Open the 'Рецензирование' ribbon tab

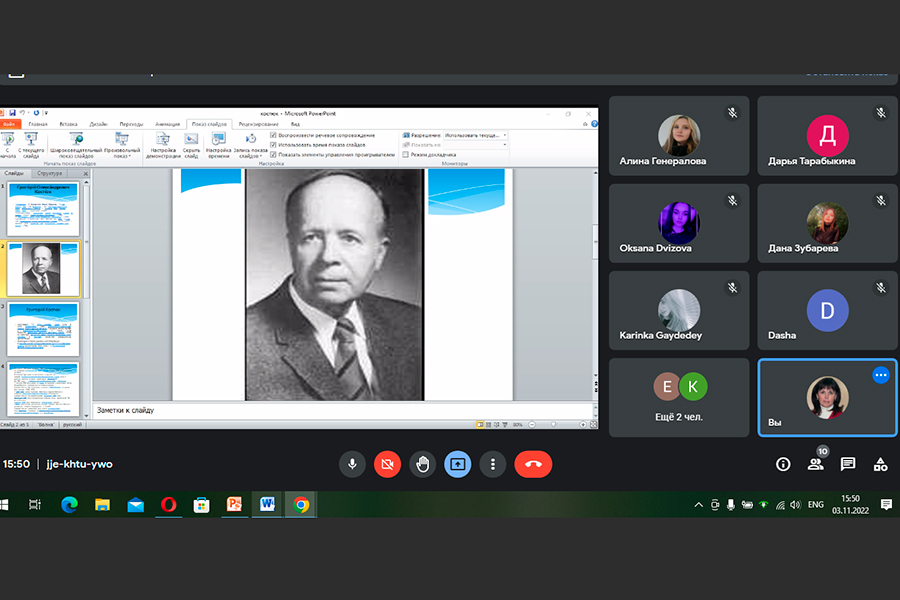pyautogui.click(x=258, y=124)
